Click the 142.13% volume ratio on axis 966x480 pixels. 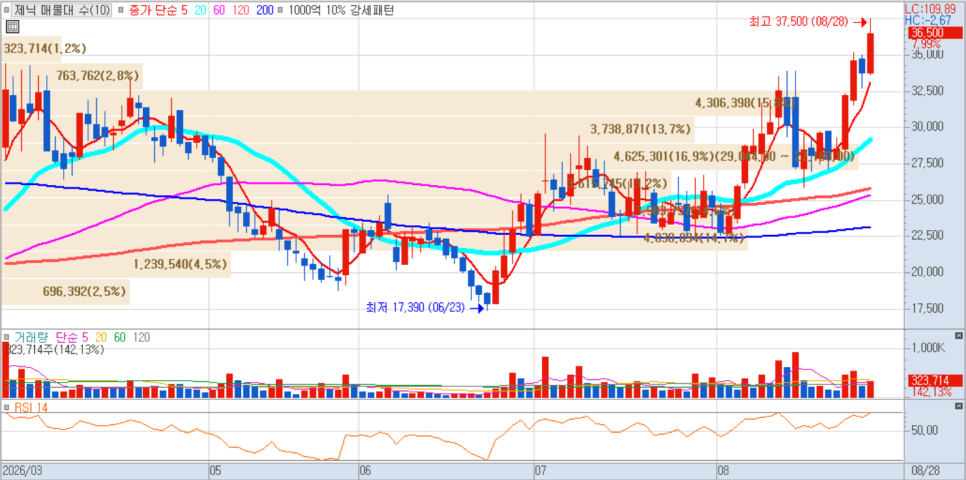(930, 392)
